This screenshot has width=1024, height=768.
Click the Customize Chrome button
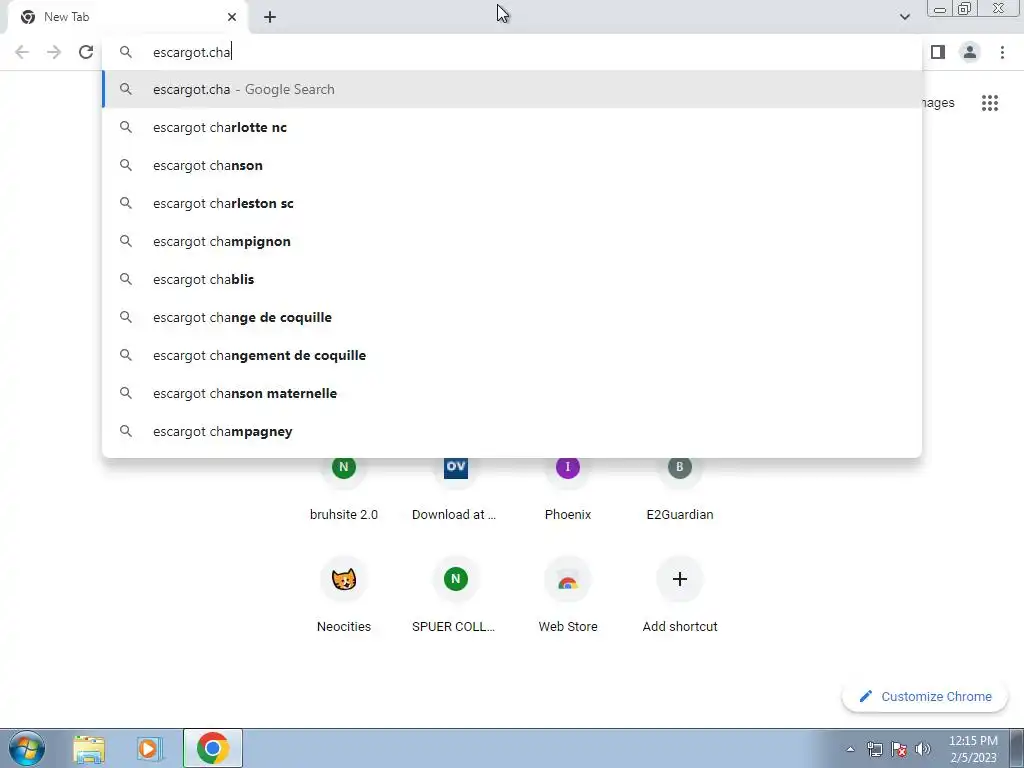coord(925,697)
